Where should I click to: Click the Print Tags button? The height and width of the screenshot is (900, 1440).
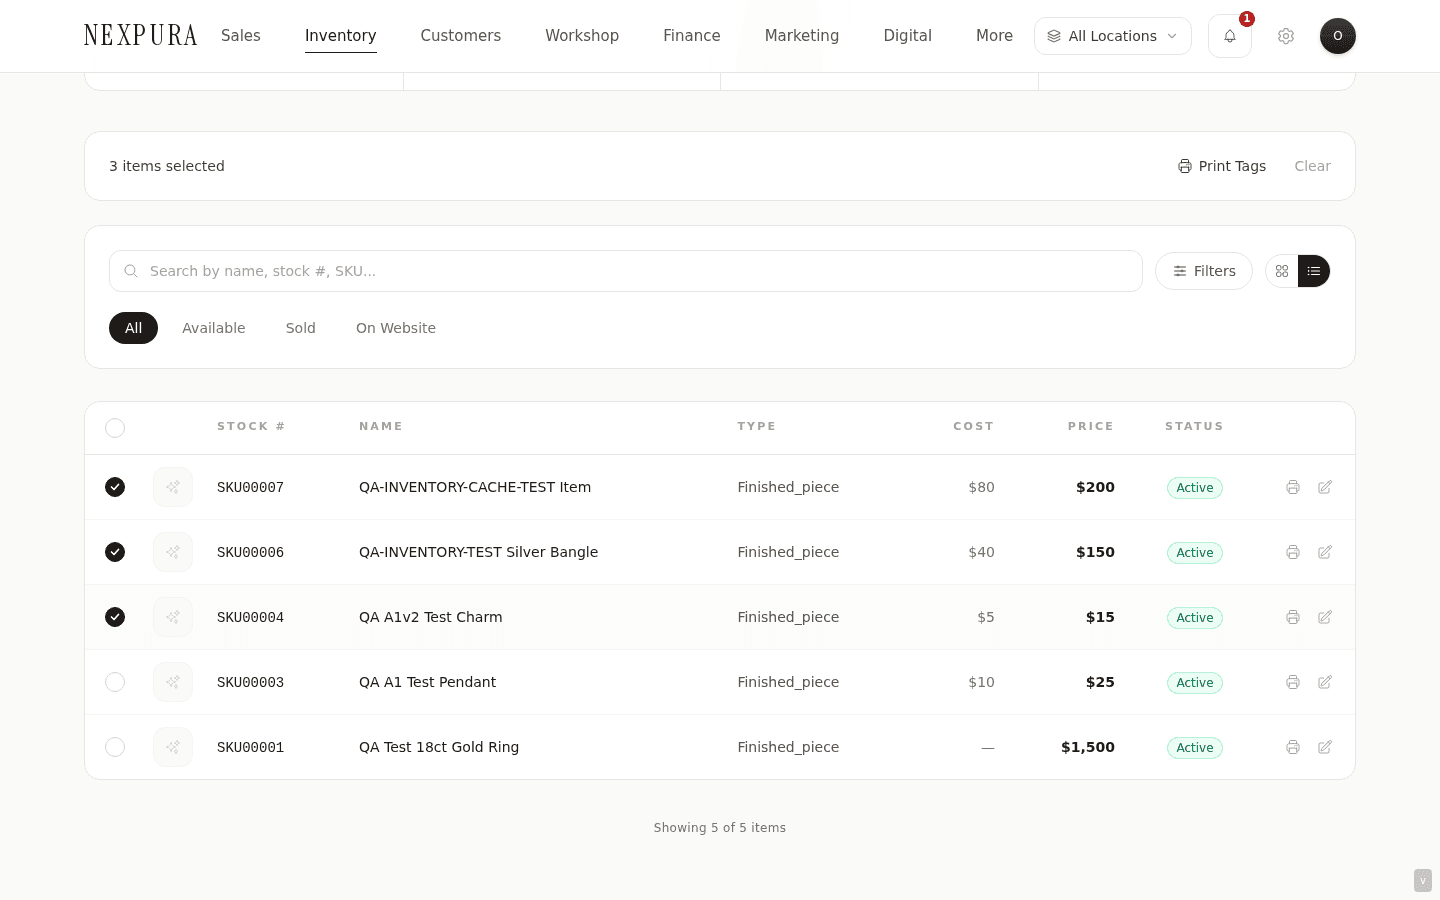click(1222, 166)
